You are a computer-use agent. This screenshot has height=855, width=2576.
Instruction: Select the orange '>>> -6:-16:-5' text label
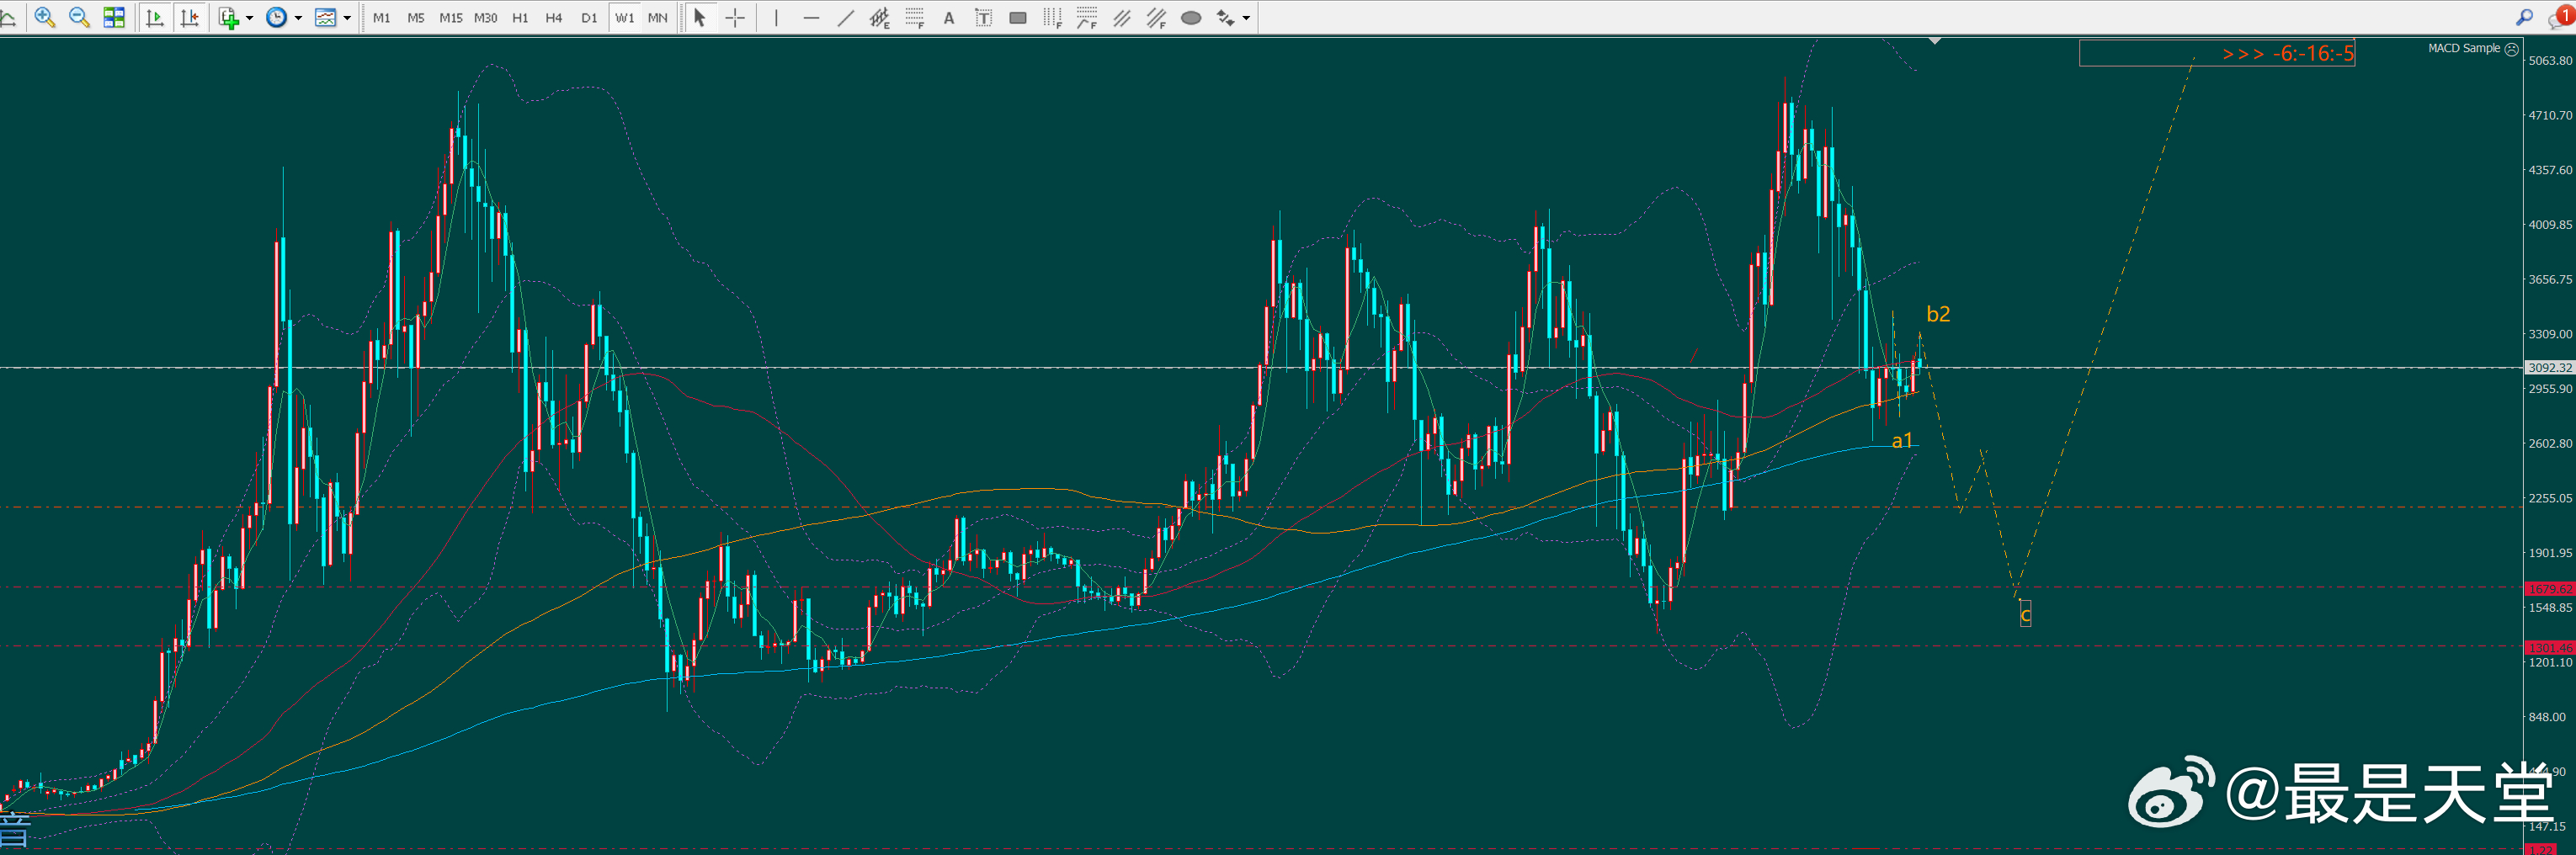(x=2288, y=54)
